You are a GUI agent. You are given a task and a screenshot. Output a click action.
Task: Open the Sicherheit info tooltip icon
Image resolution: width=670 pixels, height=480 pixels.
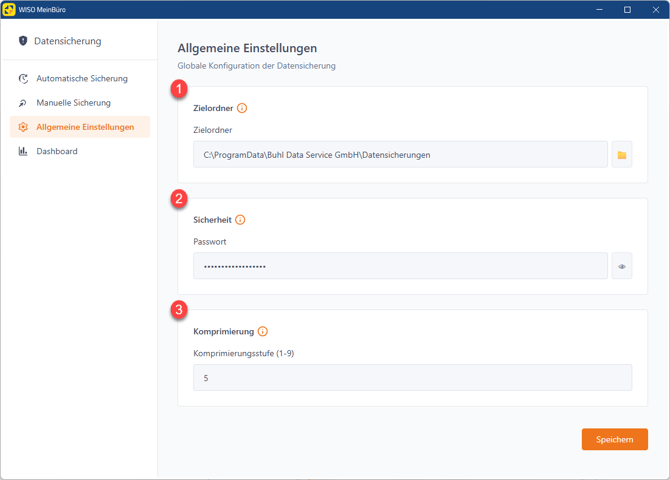click(240, 220)
